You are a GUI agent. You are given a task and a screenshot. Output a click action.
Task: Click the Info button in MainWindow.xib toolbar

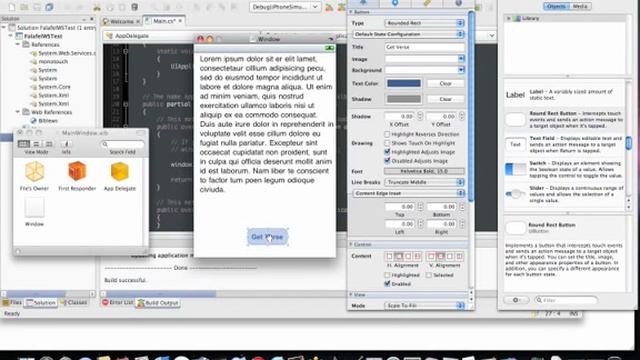[67, 144]
